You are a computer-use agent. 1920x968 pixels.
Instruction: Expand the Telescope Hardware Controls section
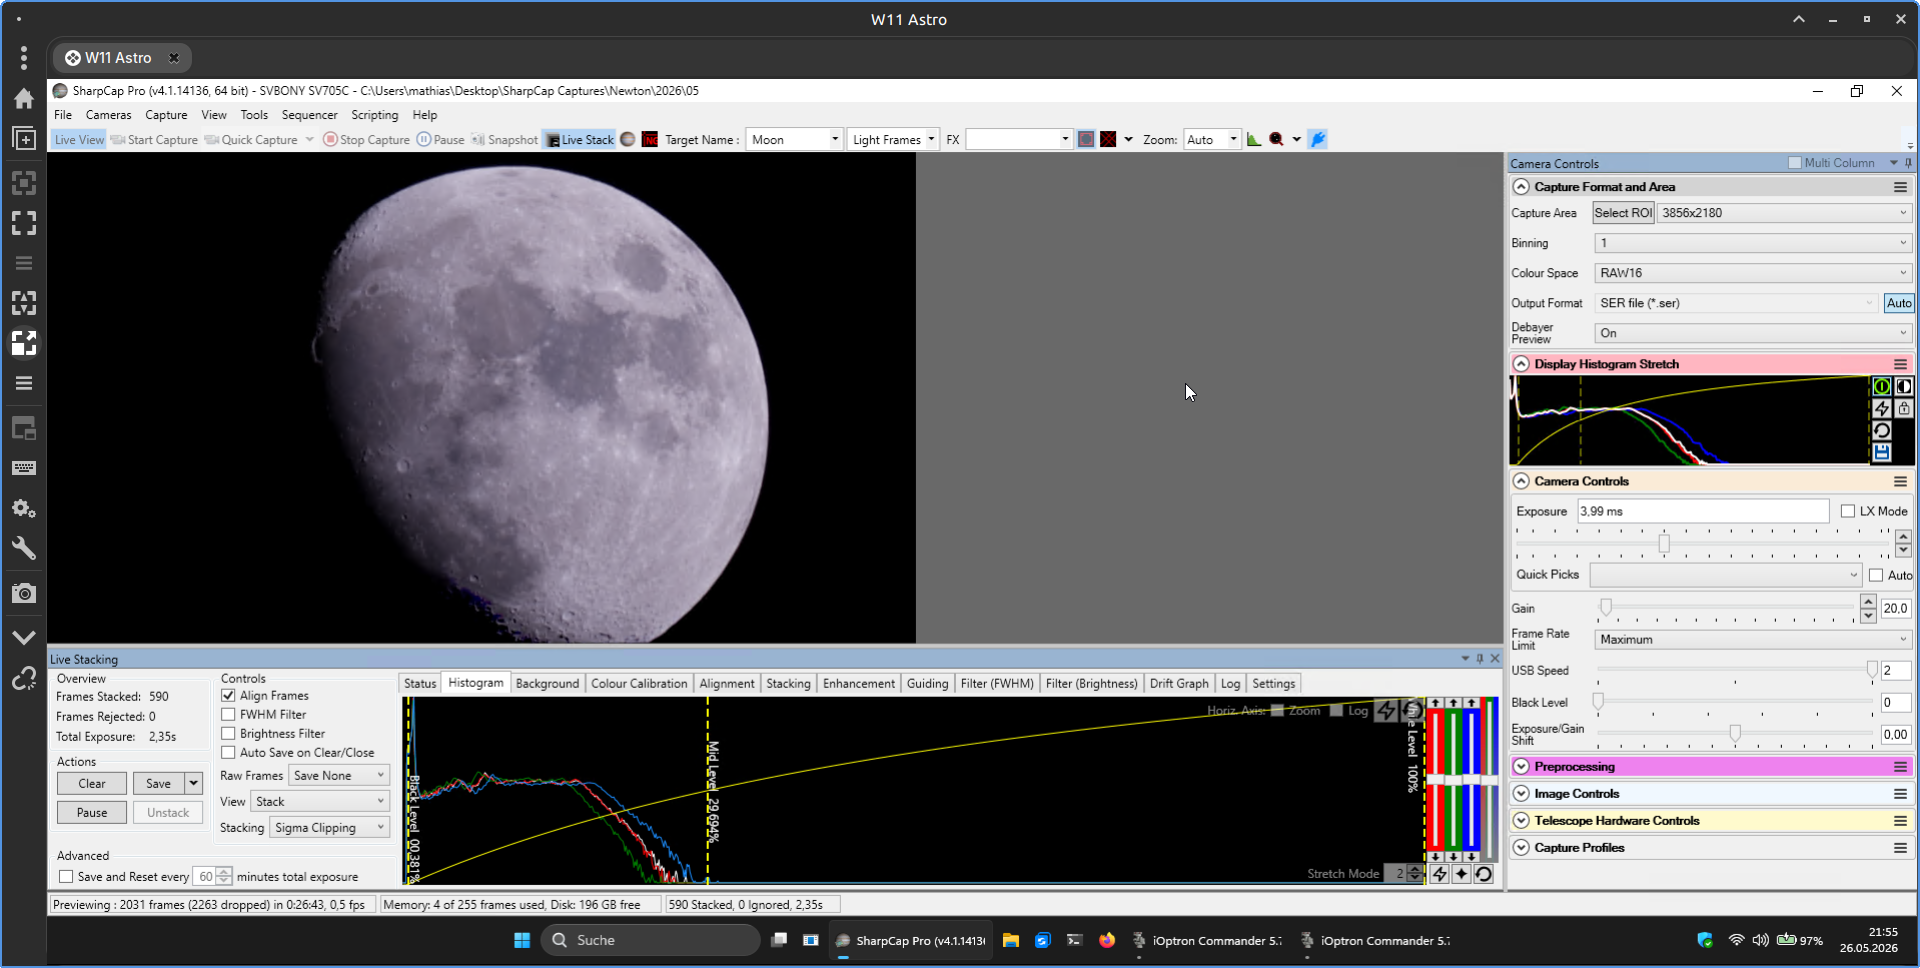point(1521,821)
